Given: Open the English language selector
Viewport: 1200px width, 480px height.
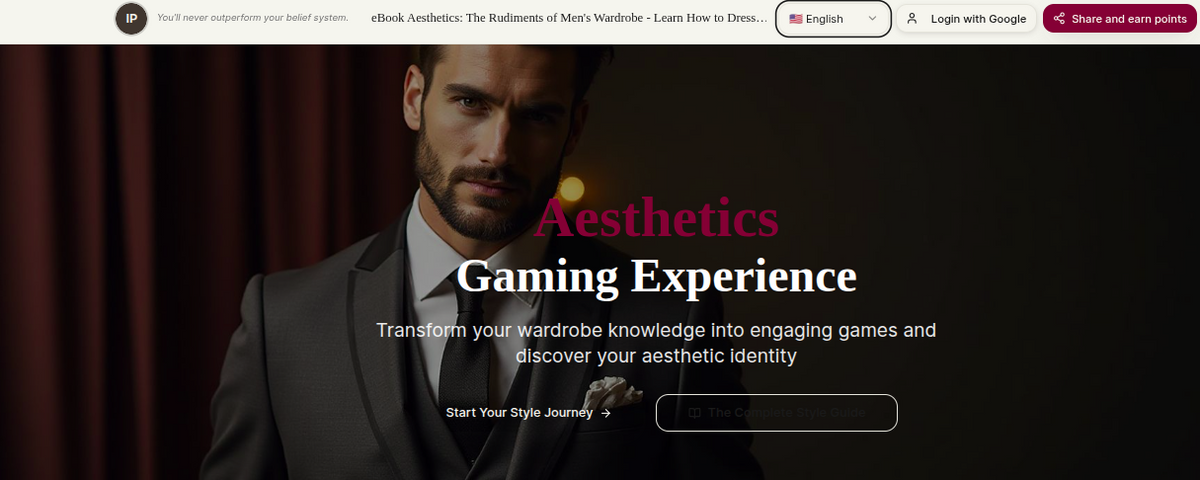Looking at the screenshot, I should point(833,19).
